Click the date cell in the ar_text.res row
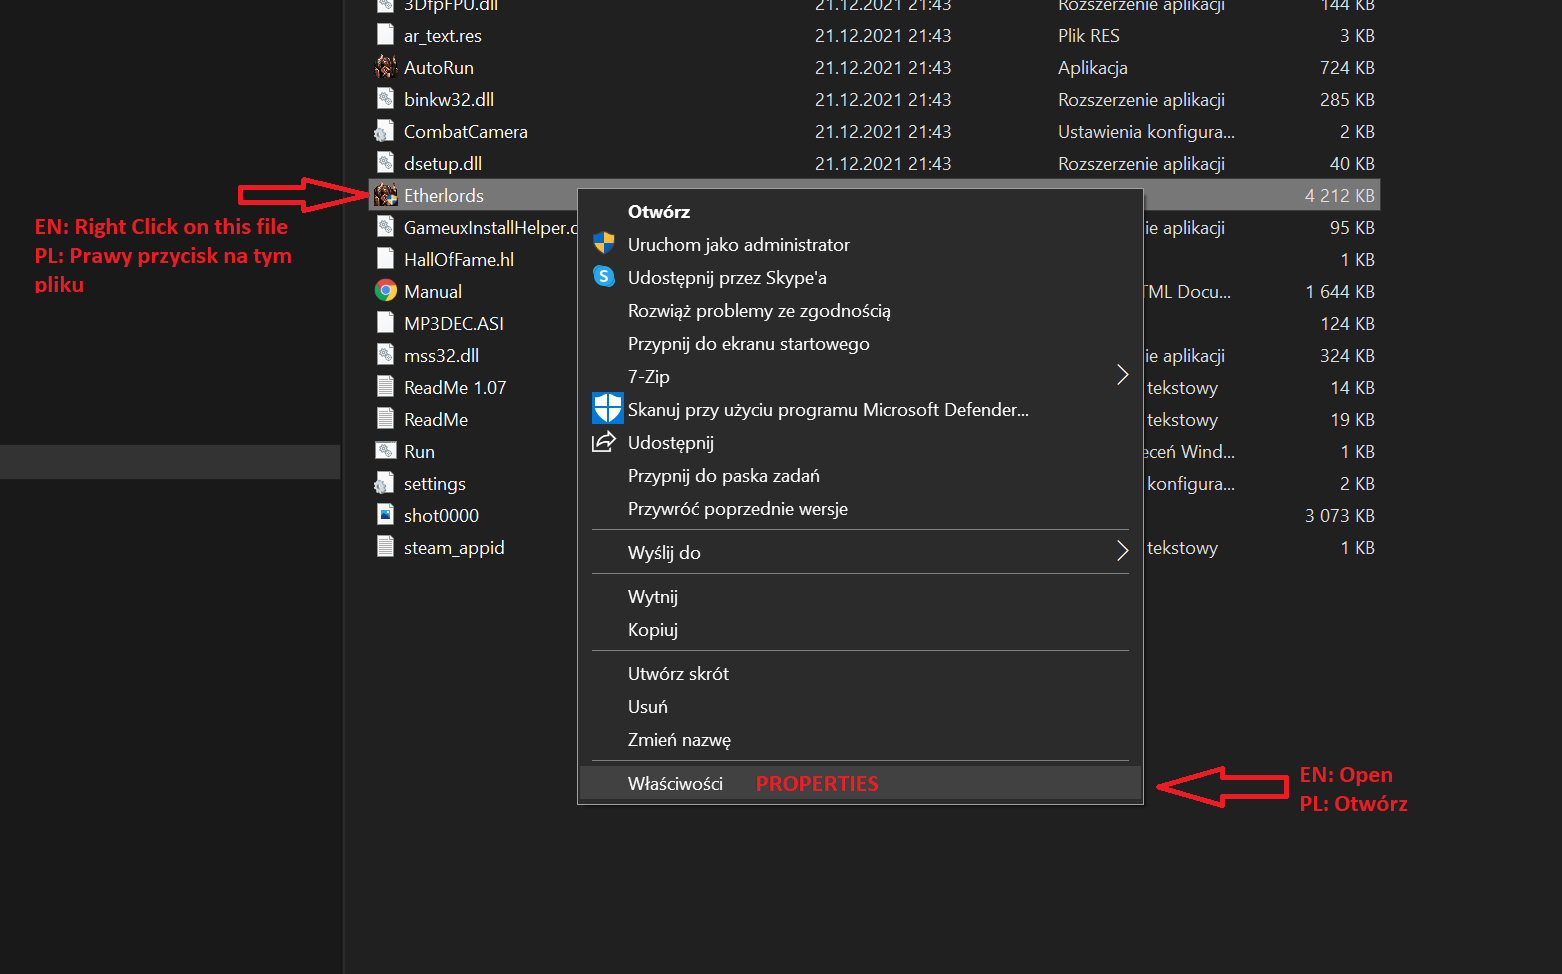Viewport: 1562px width, 974px height. [x=883, y=36]
